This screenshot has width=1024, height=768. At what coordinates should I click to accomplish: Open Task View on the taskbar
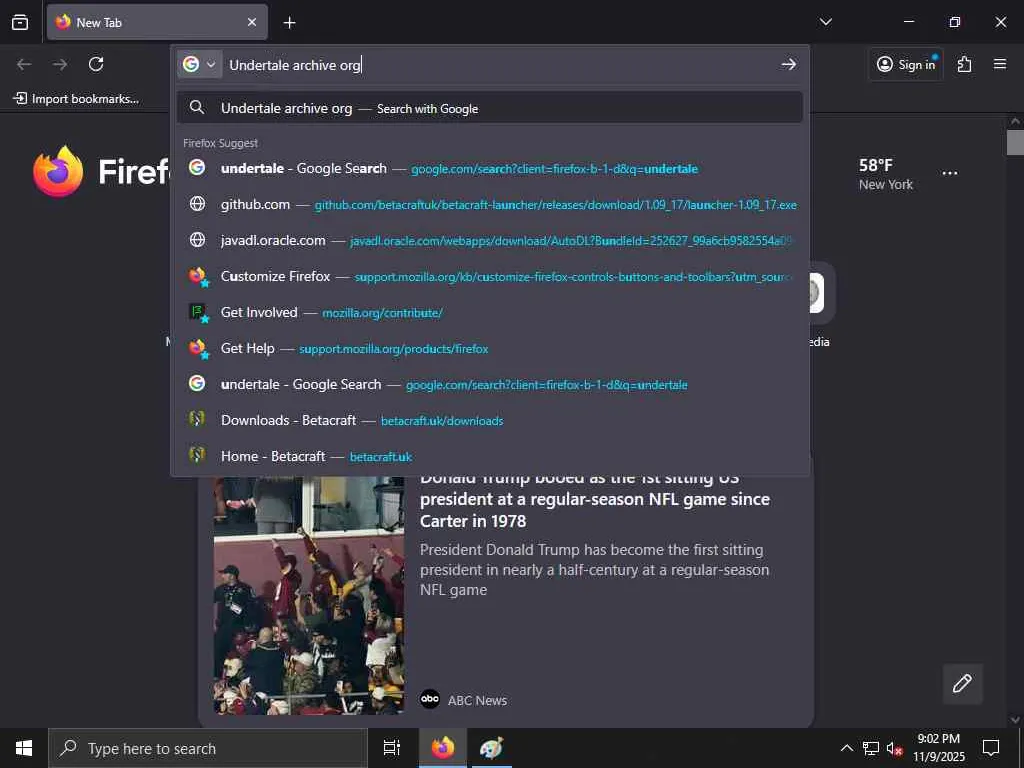[392, 748]
